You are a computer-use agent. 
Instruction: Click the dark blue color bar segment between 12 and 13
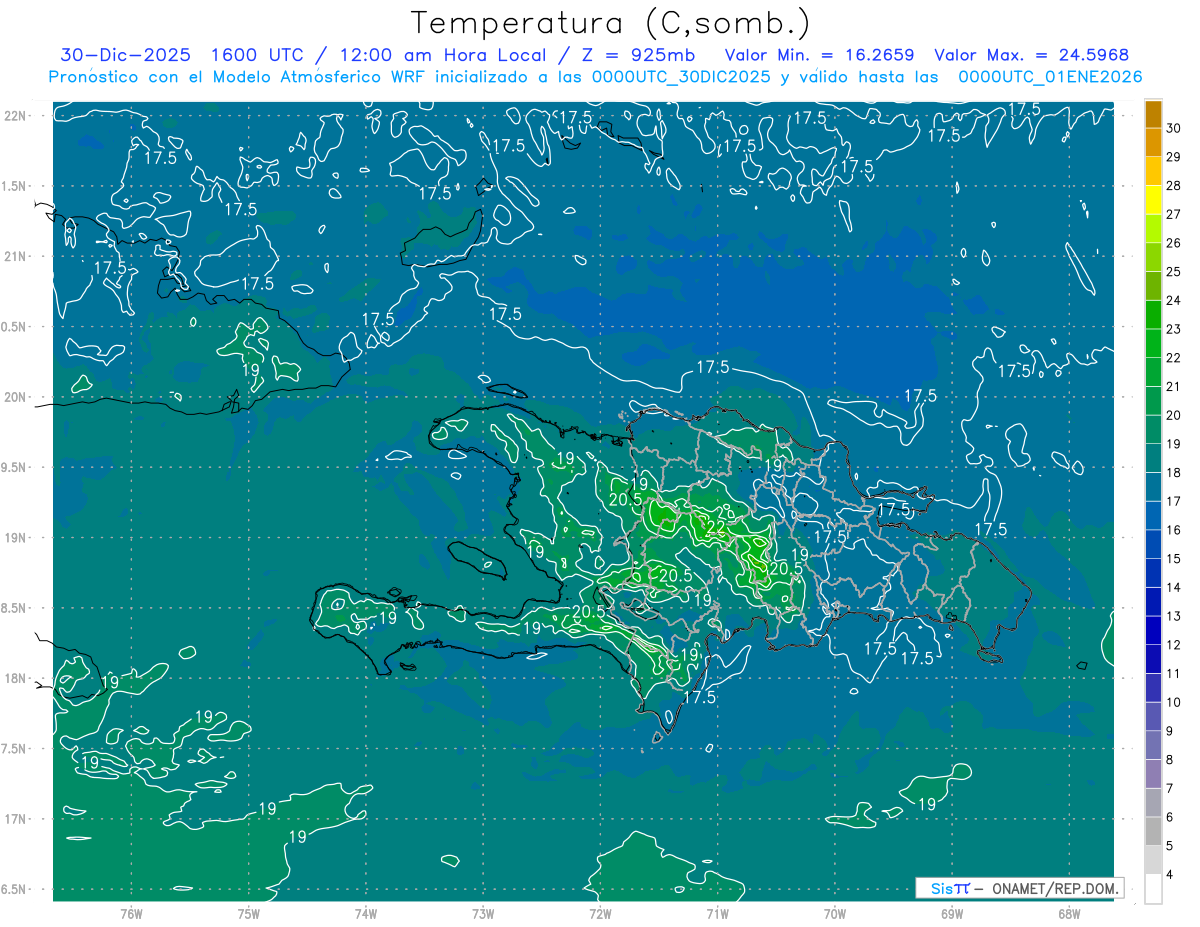1153,630
